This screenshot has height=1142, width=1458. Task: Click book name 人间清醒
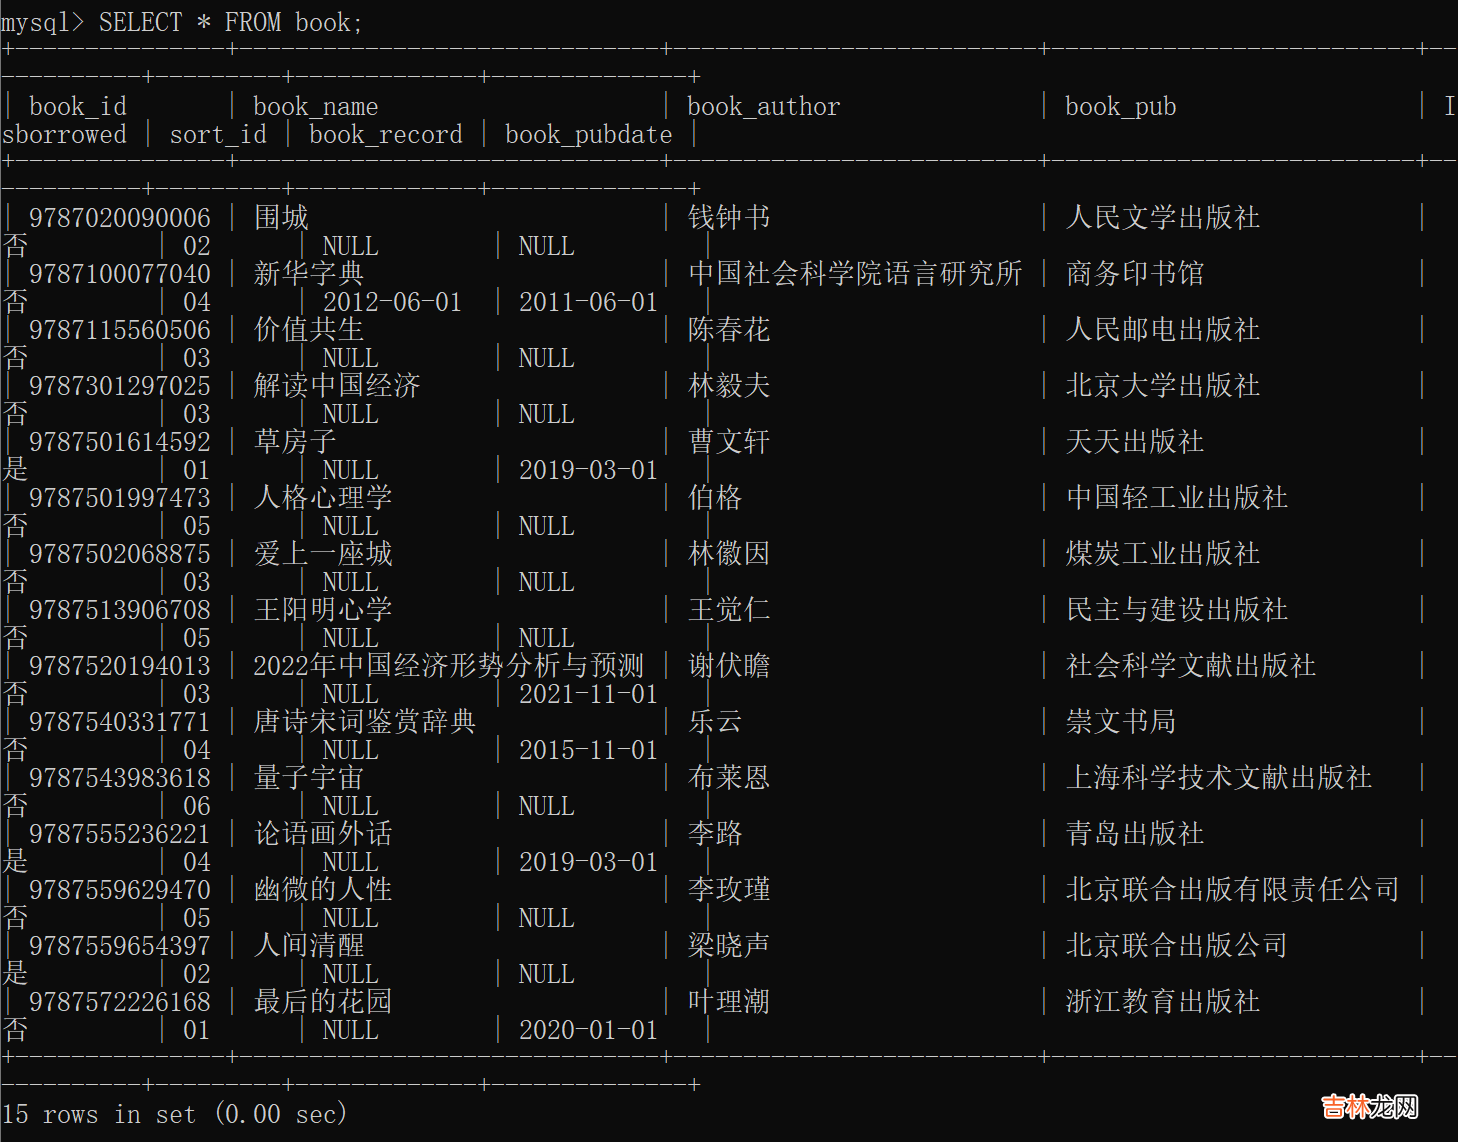tap(309, 946)
